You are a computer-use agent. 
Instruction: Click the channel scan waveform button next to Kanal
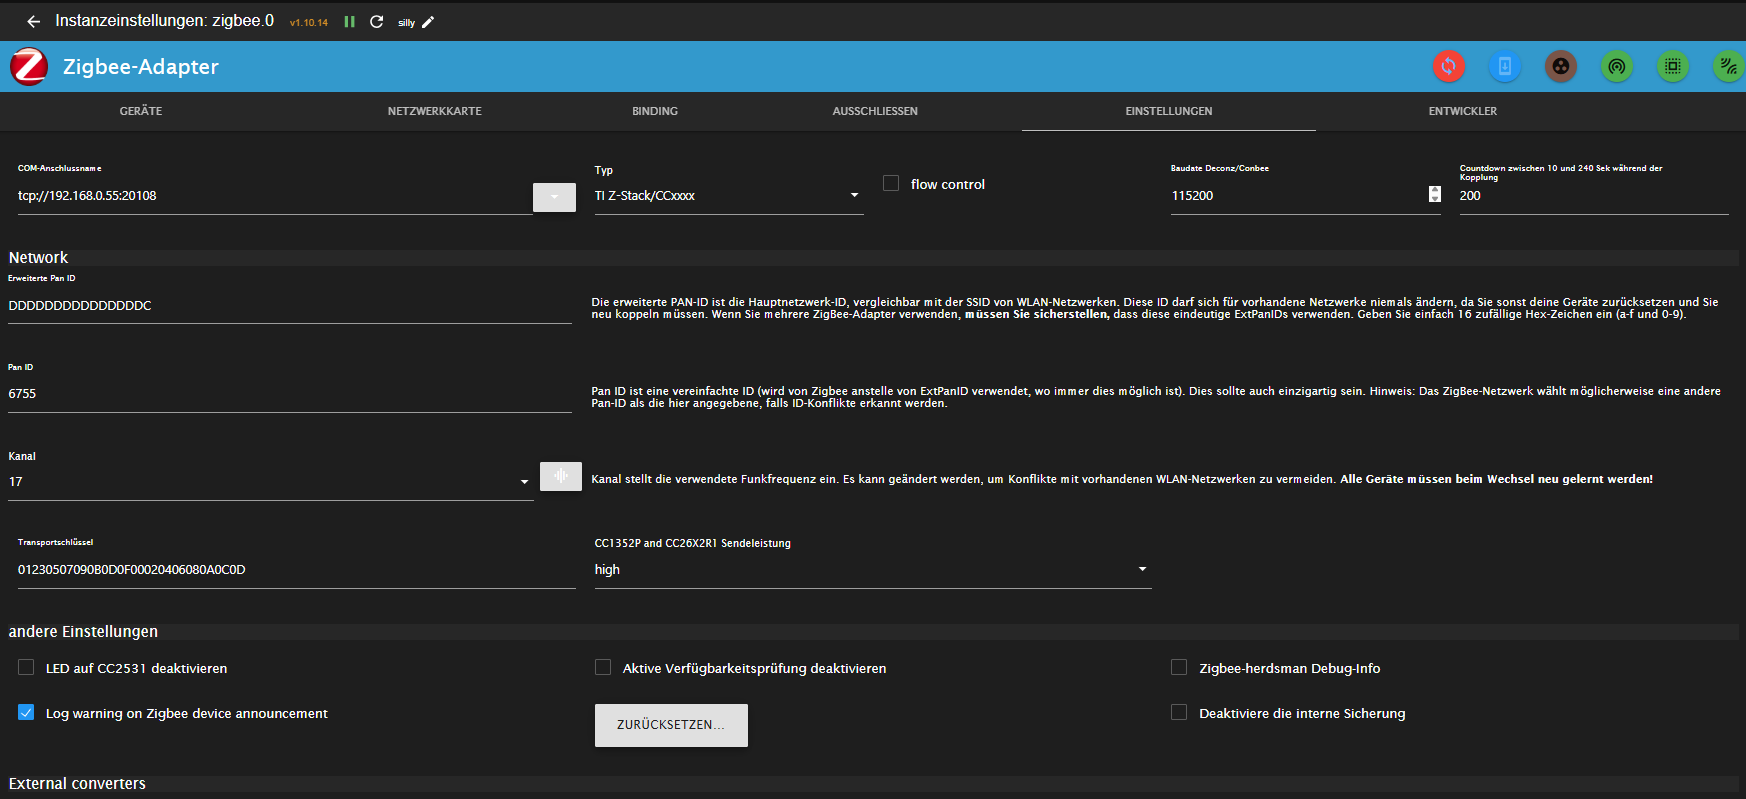point(561,476)
